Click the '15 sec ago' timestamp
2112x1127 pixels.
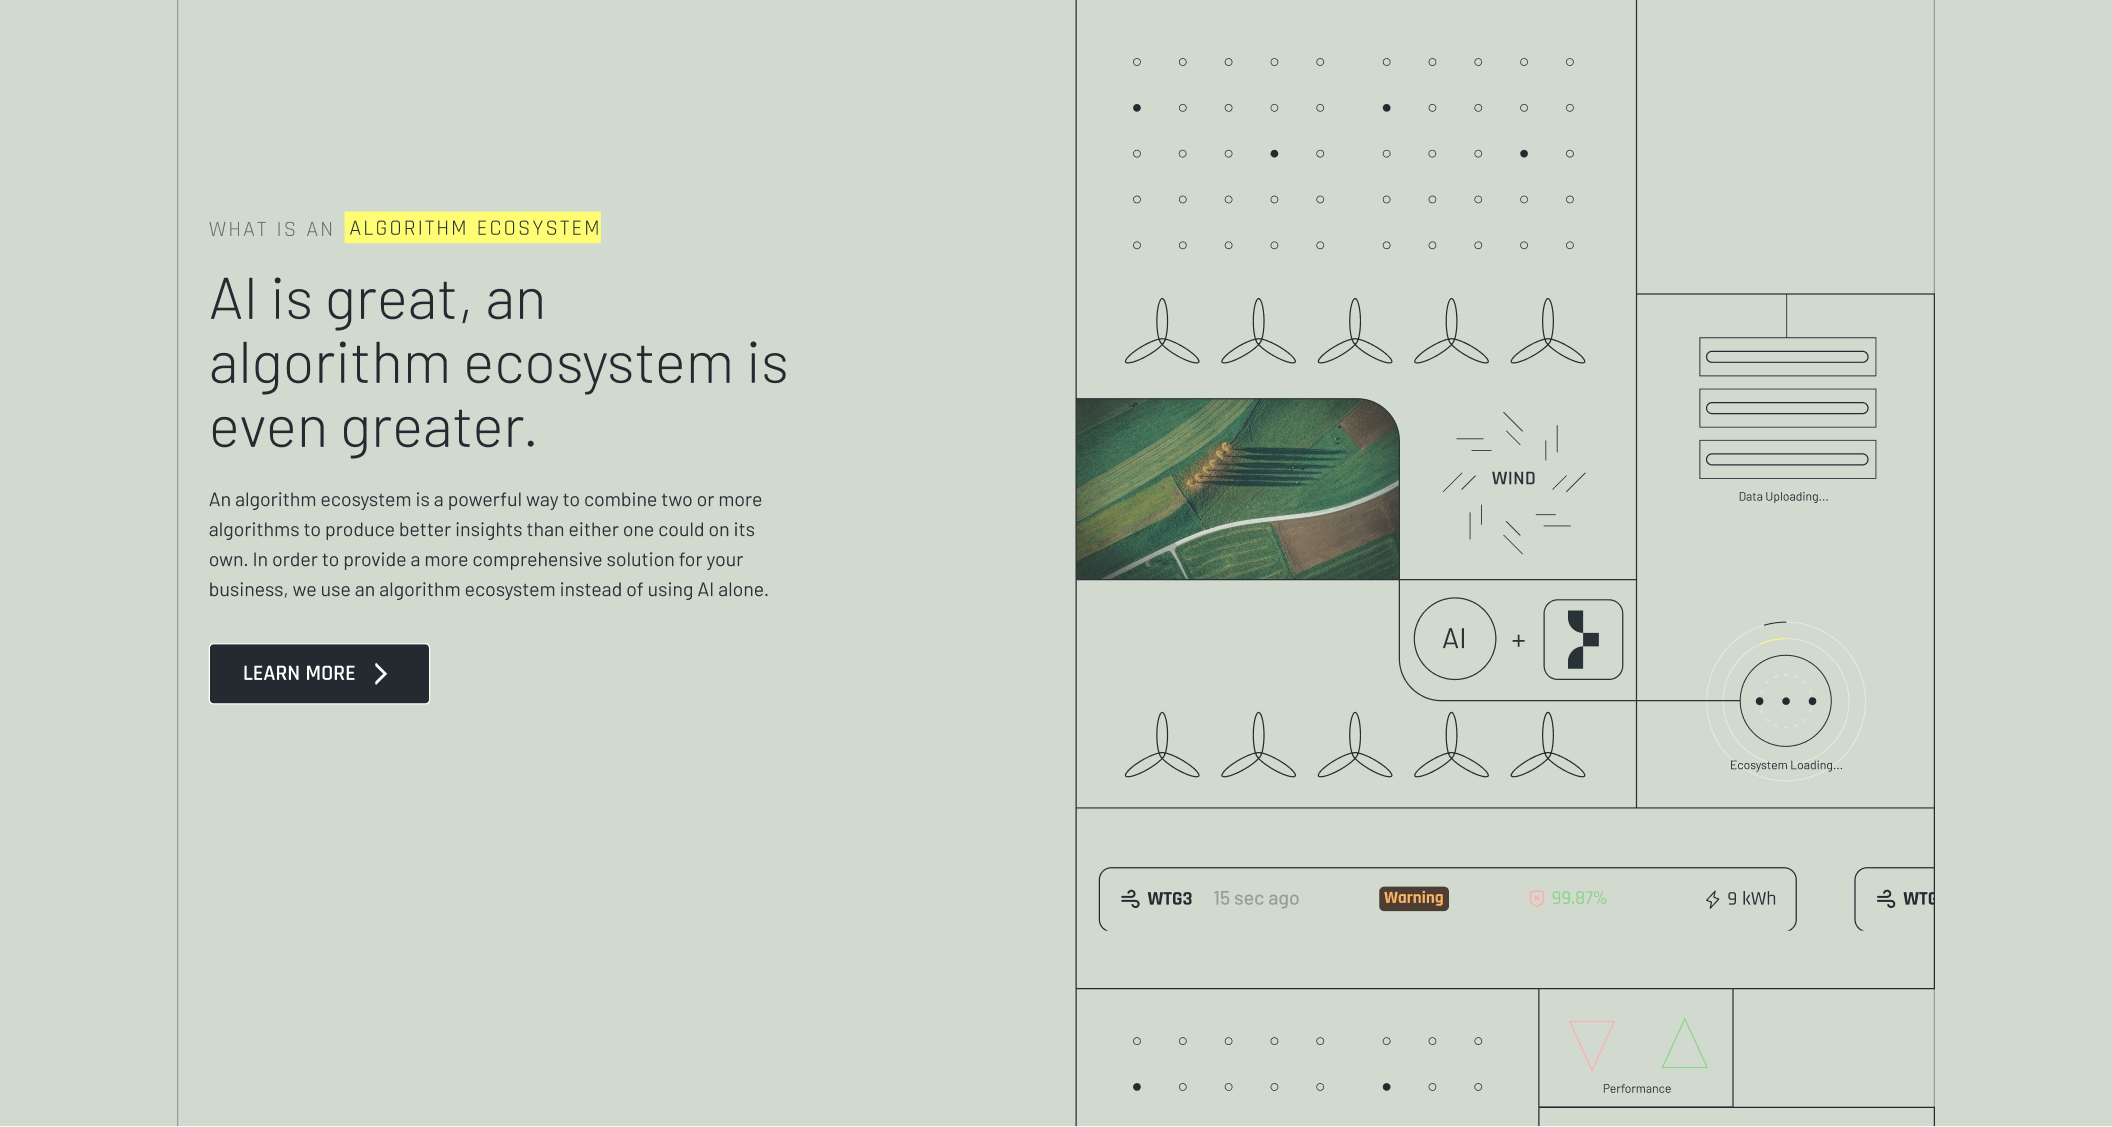1256,899
